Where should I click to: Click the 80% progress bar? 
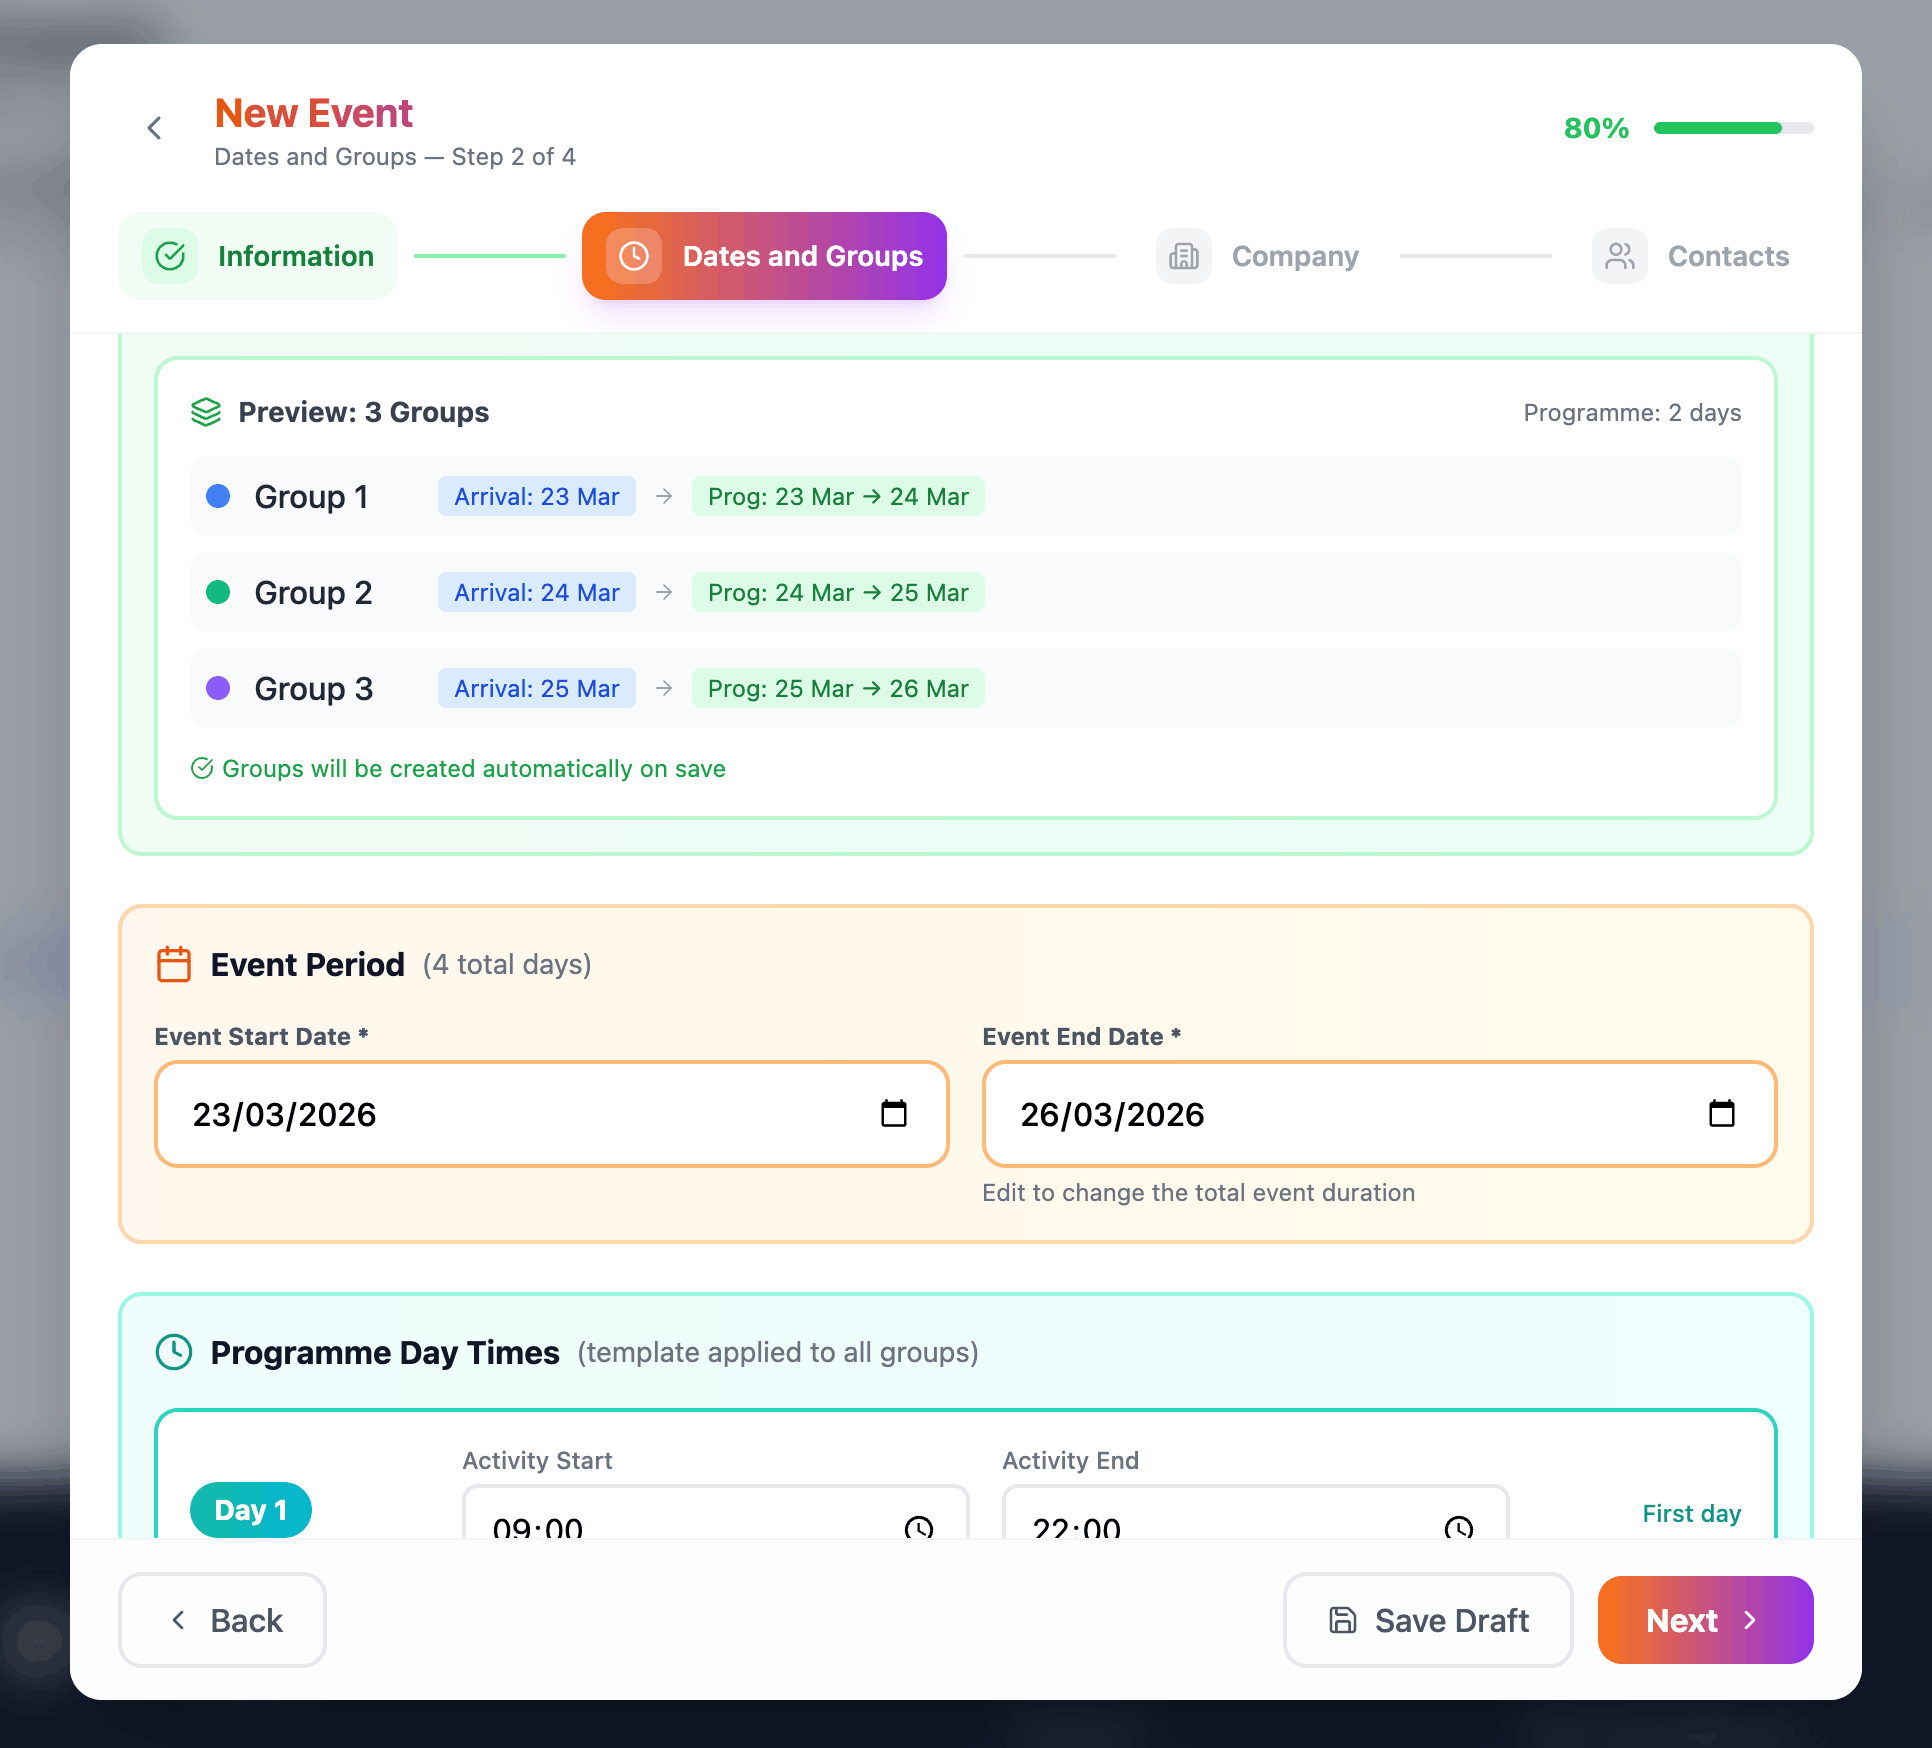(x=1733, y=128)
